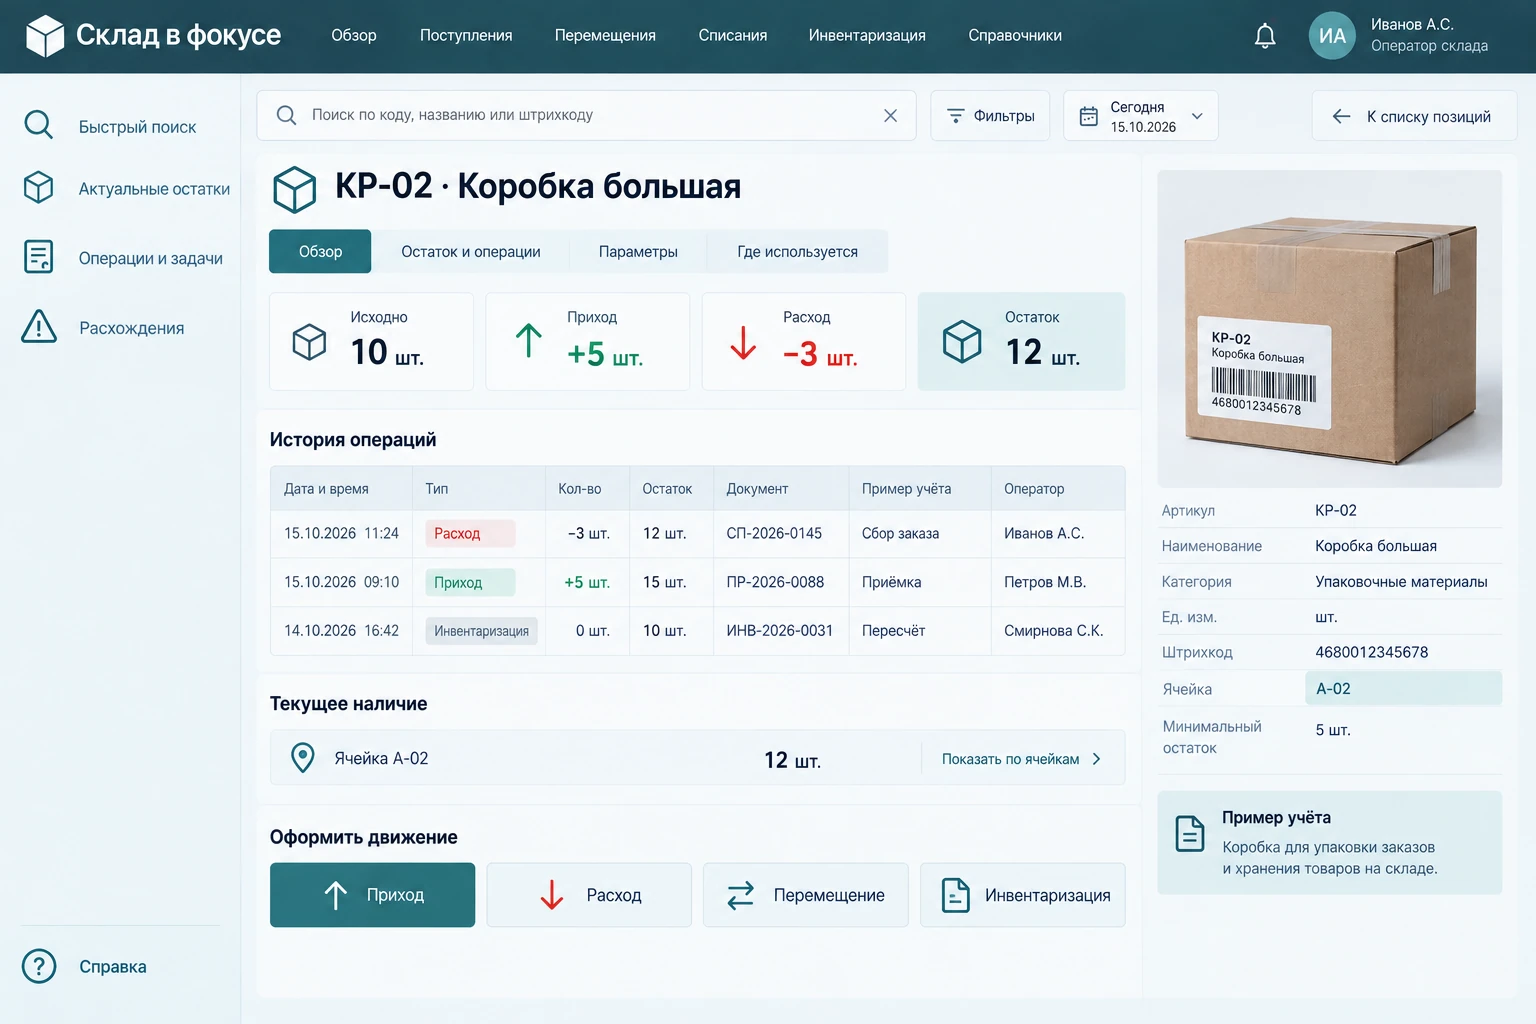The height and width of the screenshot is (1024, 1536).
Task: Click the Перемещение movement button
Action: tap(806, 895)
